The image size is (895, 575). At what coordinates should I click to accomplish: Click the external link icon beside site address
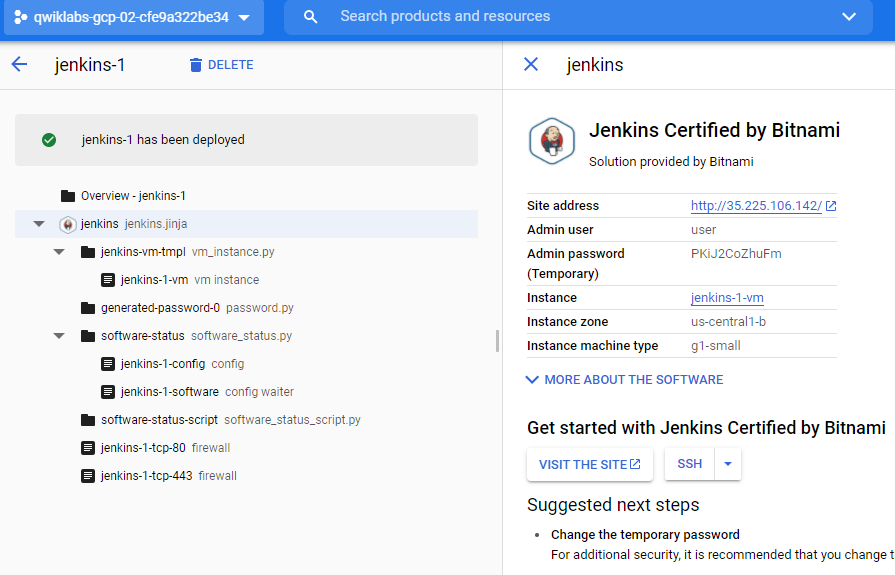coord(831,206)
